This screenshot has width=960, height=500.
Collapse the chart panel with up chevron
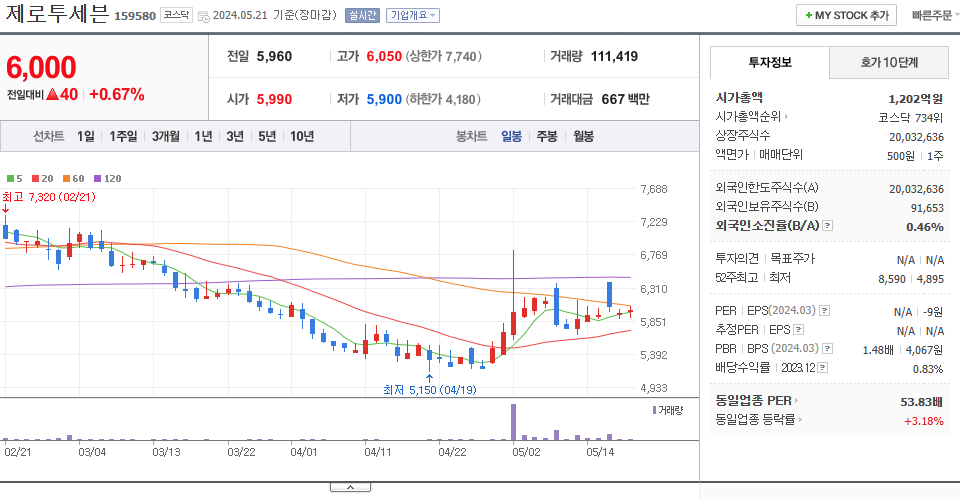[350, 487]
